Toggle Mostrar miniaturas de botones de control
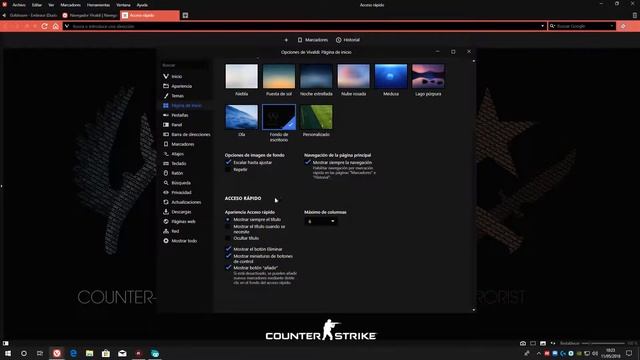 click(228, 256)
